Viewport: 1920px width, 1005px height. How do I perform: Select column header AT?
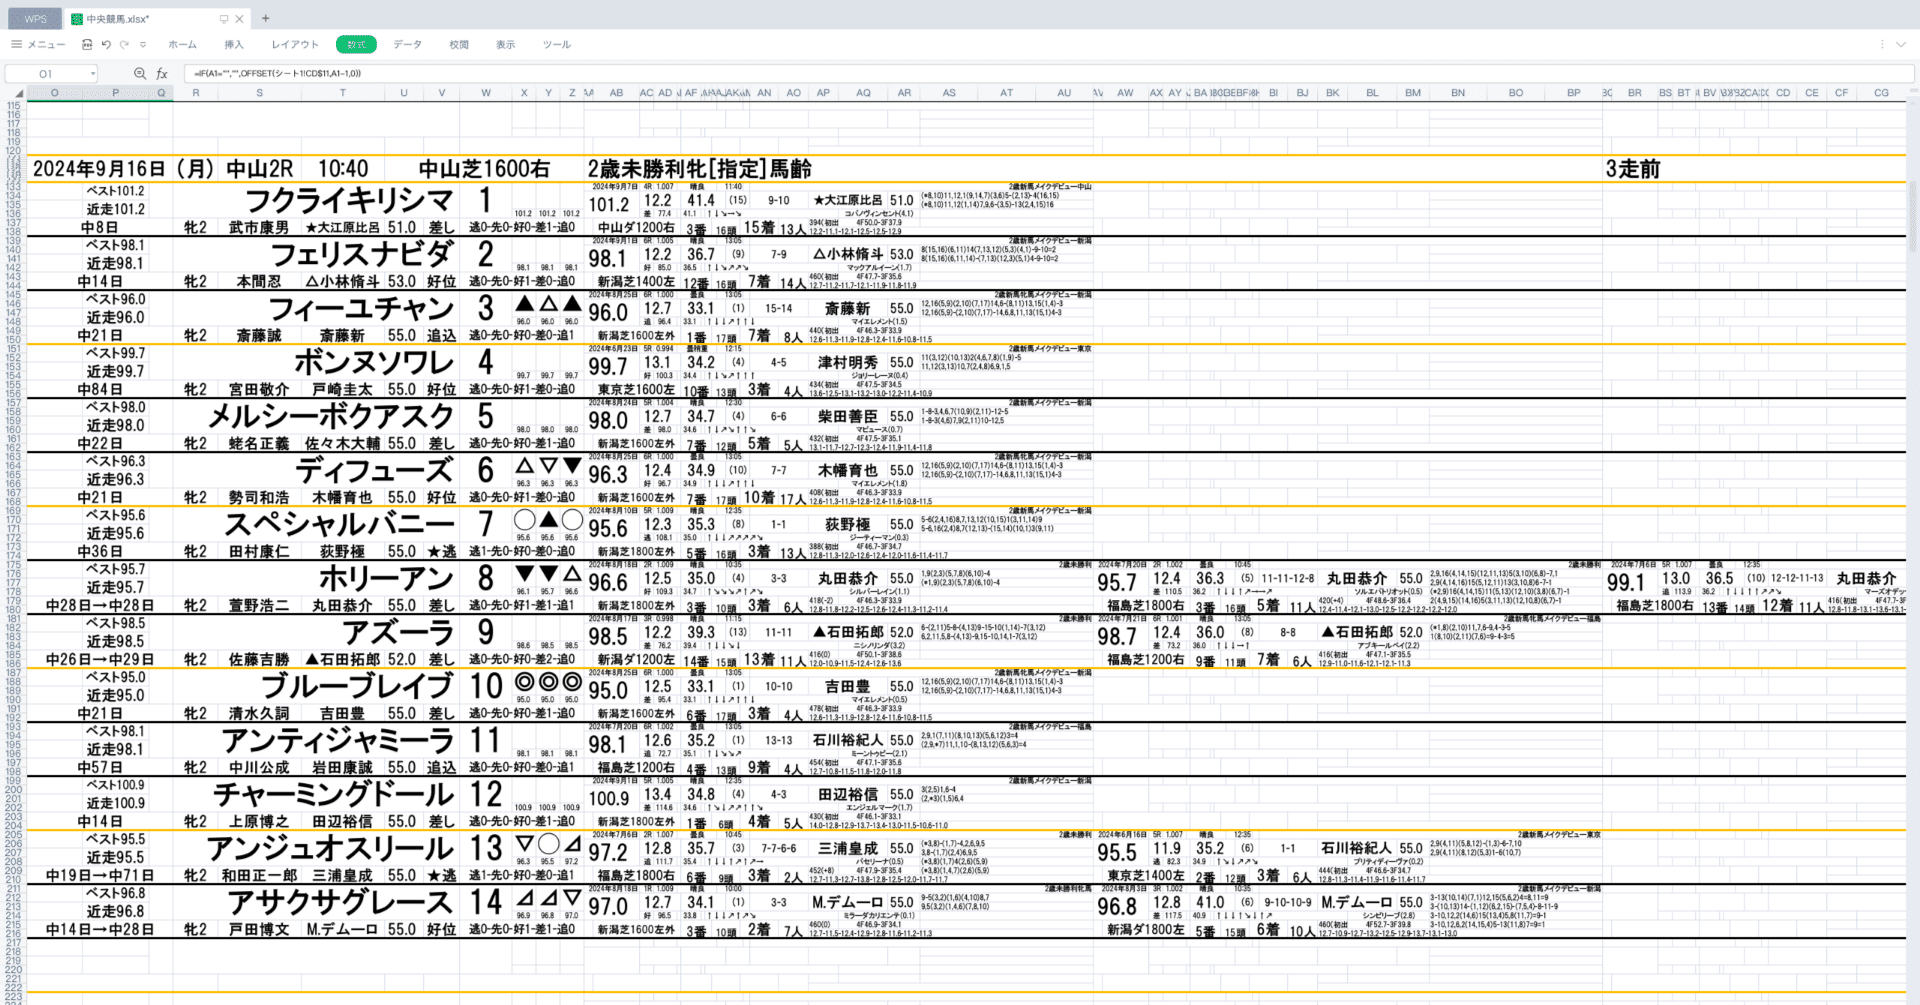[x=1006, y=93]
